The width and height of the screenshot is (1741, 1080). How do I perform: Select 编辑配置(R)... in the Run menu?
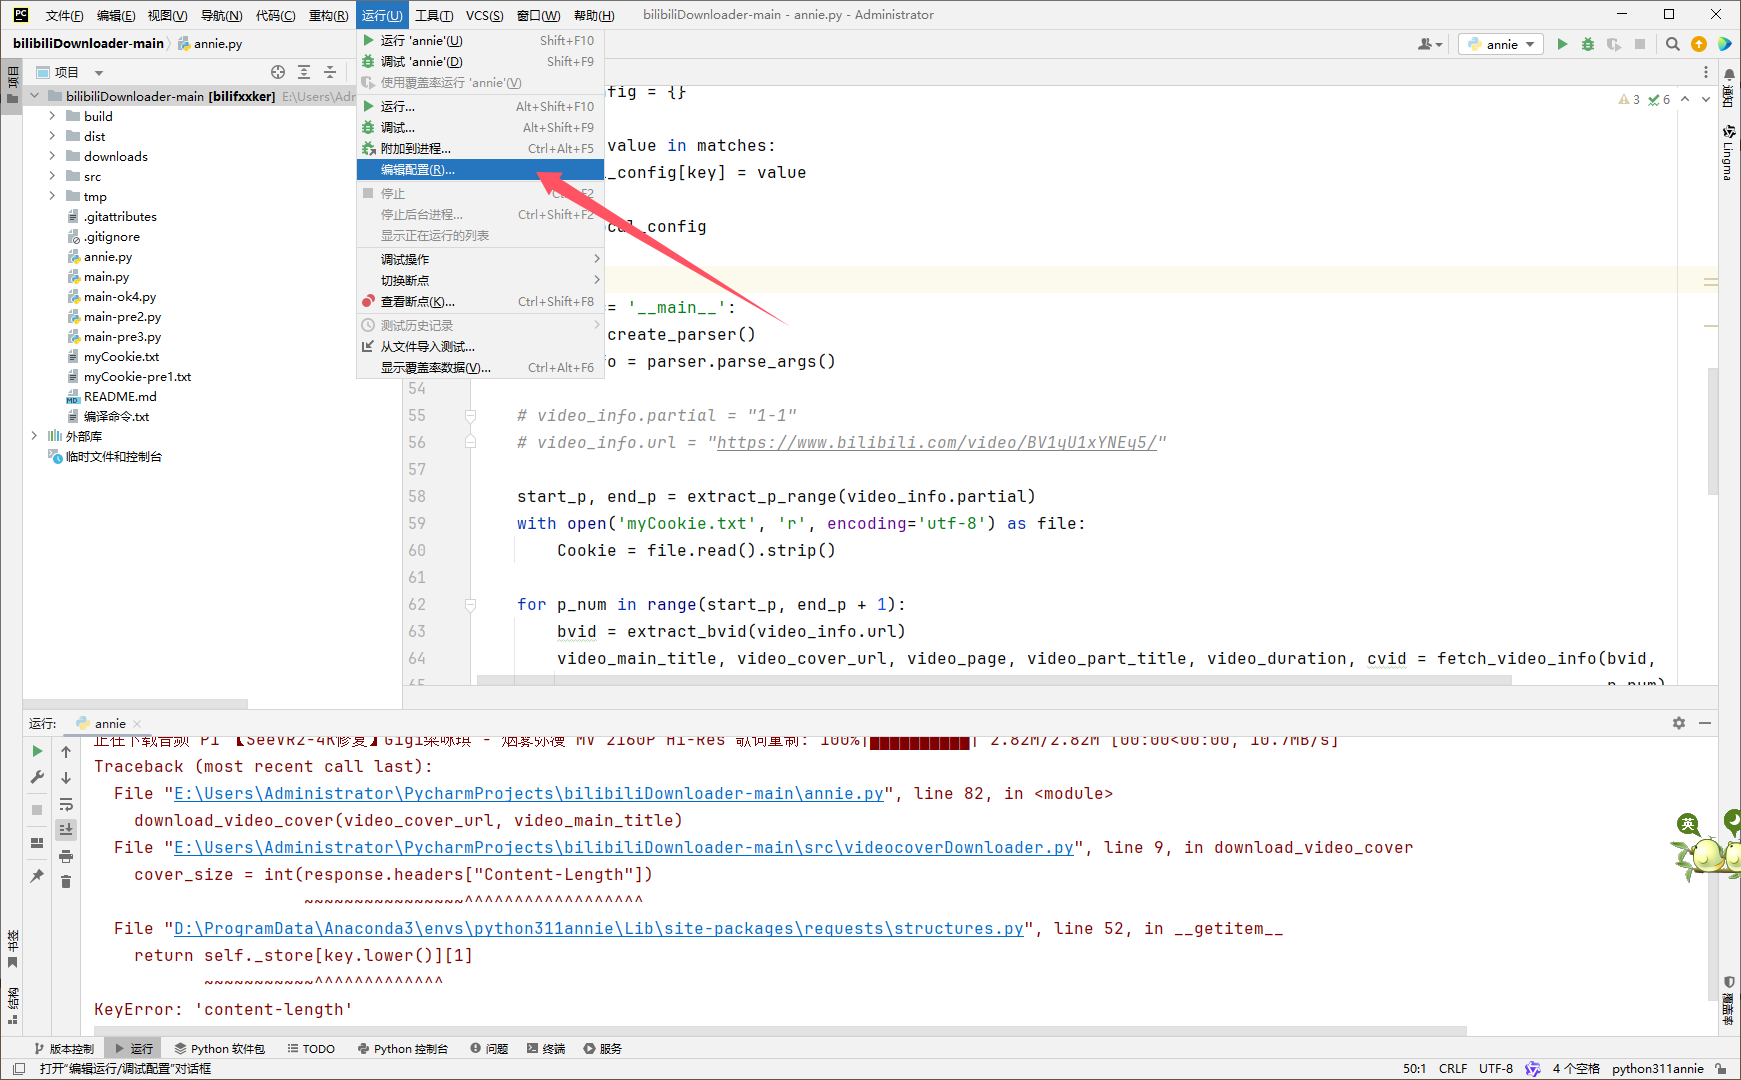pos(418,170)
